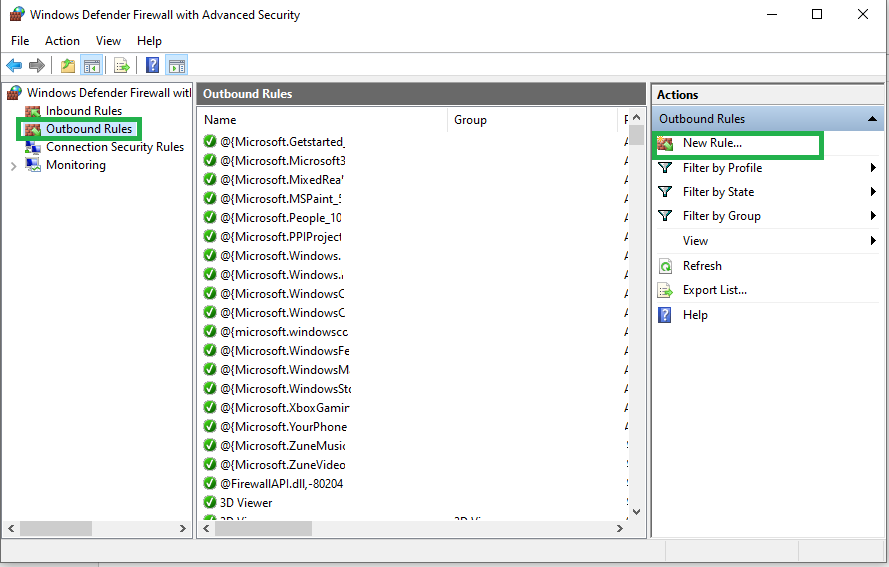Click the Export List toolbar icon
This screenshot has height=567, width=889.
coord(121,66)
